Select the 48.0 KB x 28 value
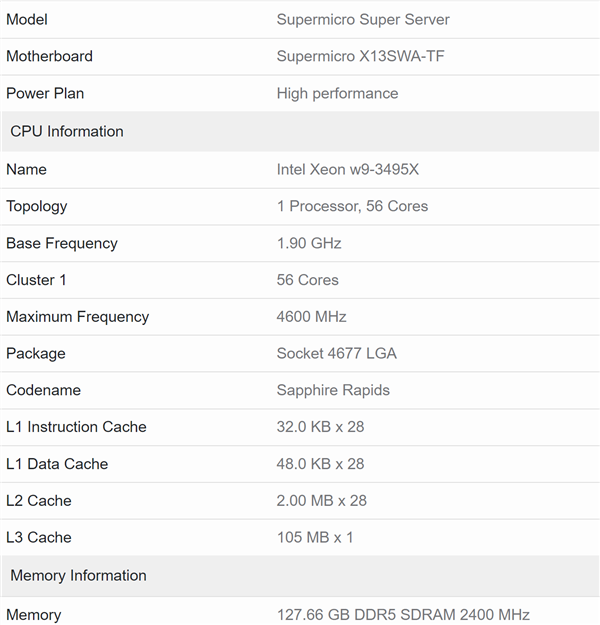Image resolution: width=600 pixels, height=625 pixels. point(320,464)
